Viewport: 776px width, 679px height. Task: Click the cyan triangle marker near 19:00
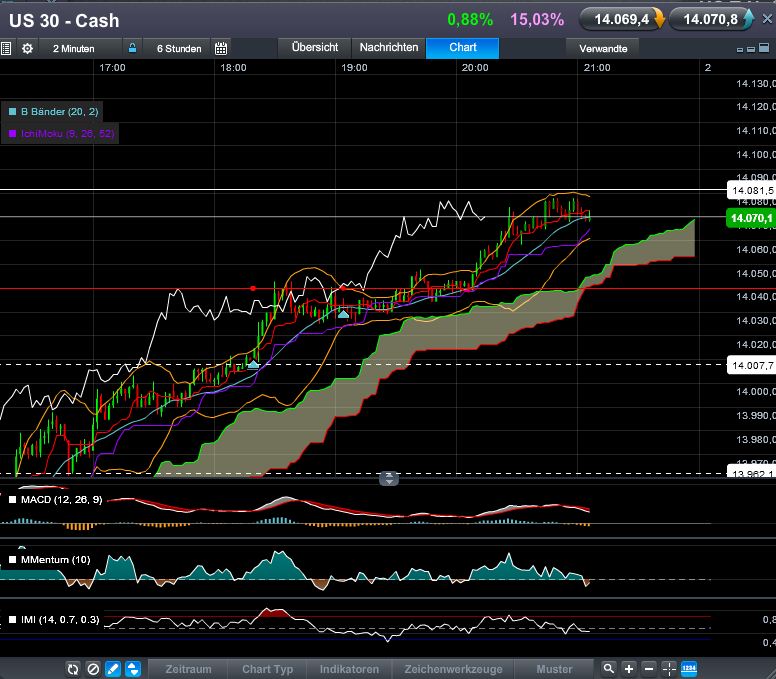click(343, 314)
